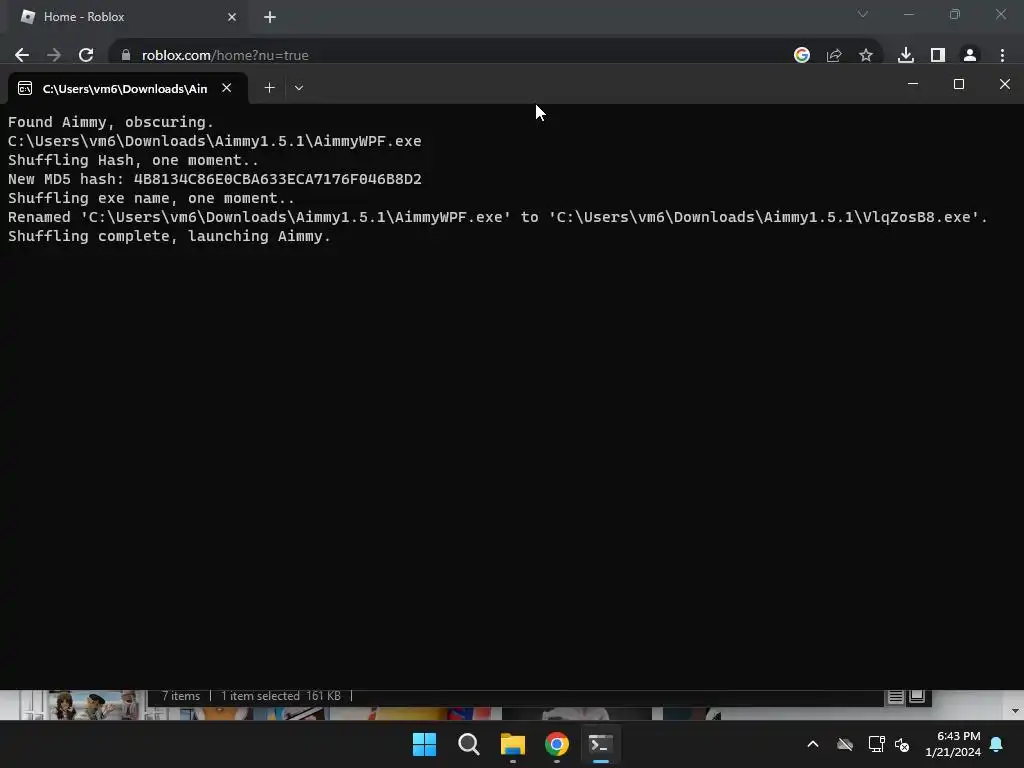This screenshot has height=768, width=1024.
Task: Open Chrome downloads
Action: pos(906,56)
